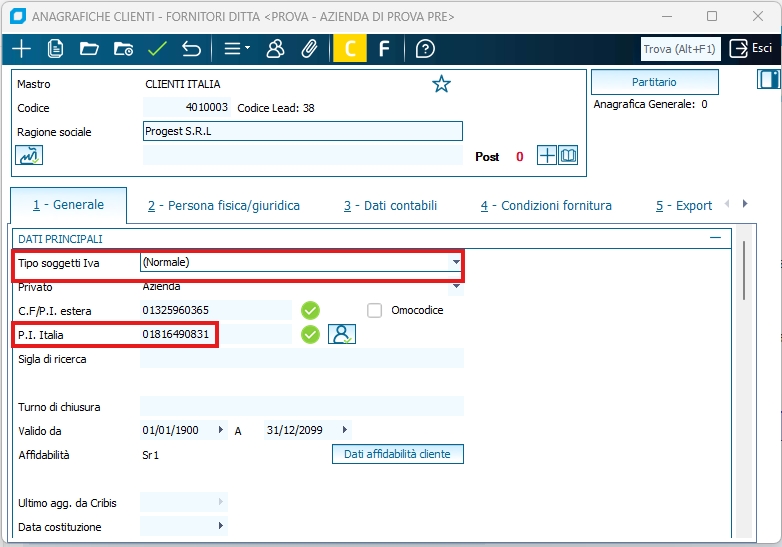This screenshot has height=547, width=782.
Task: Switch to 2 - Persona fisica/giuridica tab
Action: [224, 206]
